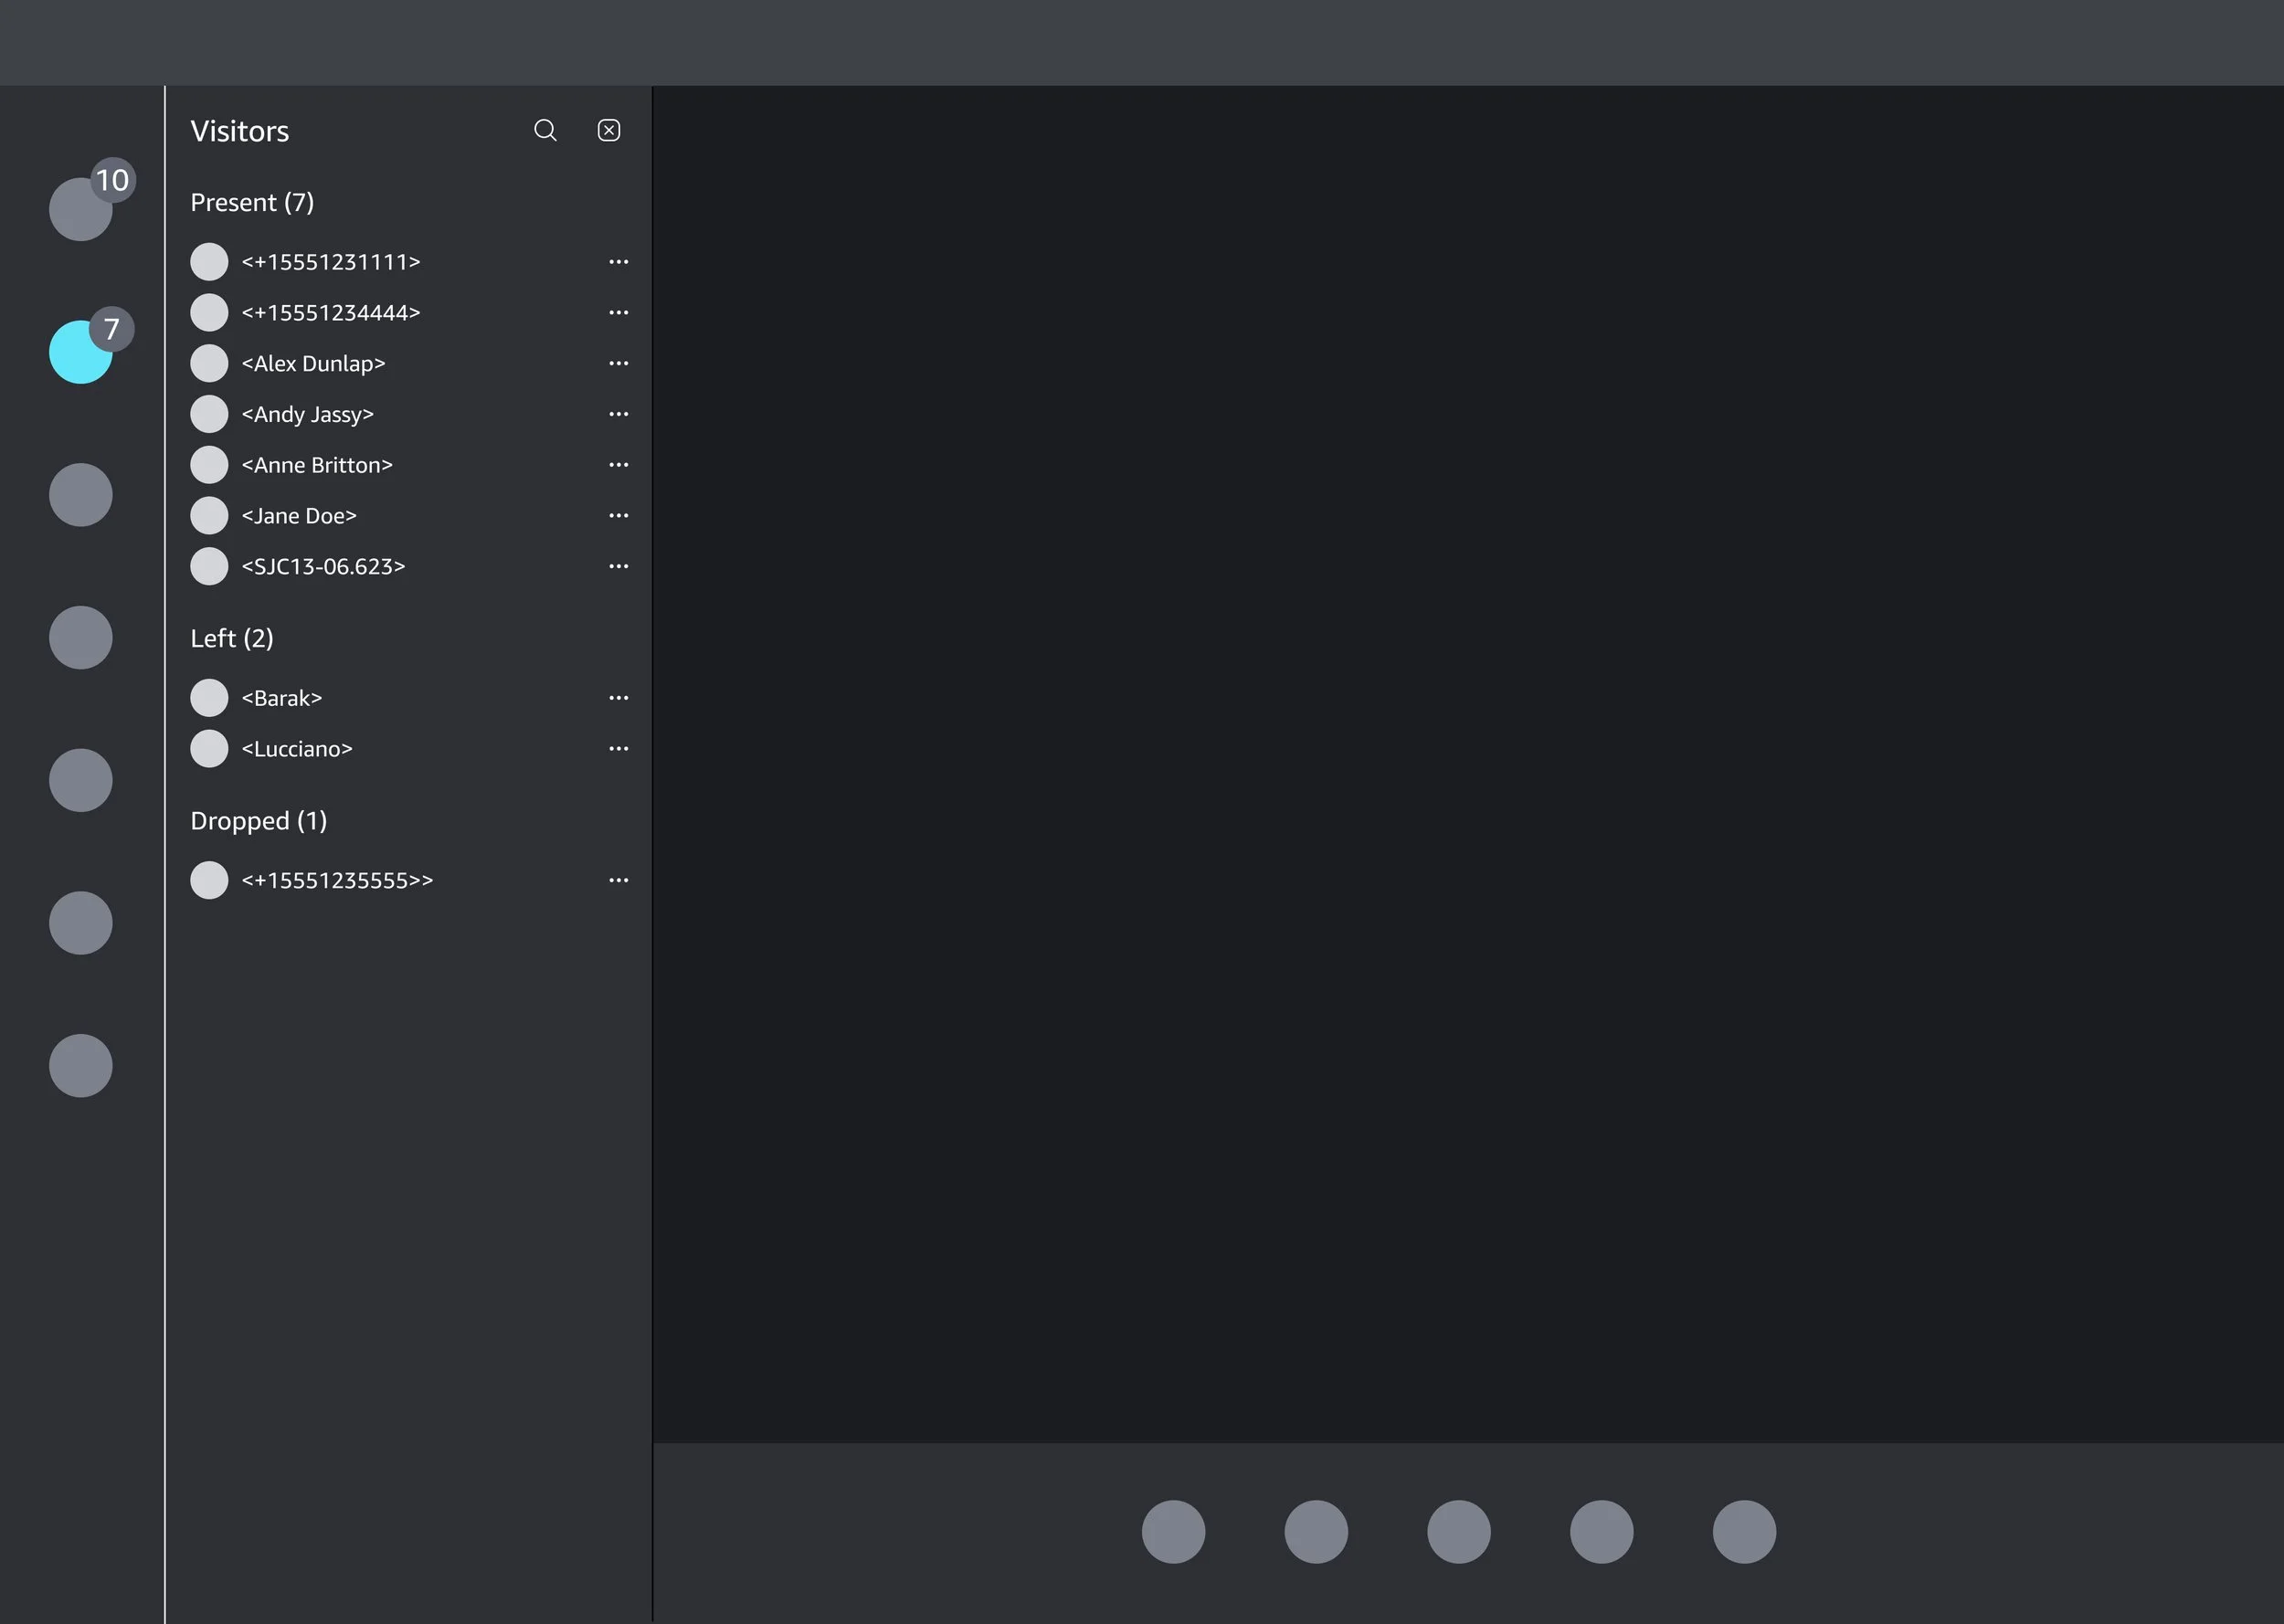Viewport: 2284px width, 1624px height.
Task: Click ellipsis for SJC13-06.623 room
Action: point(619,566)
